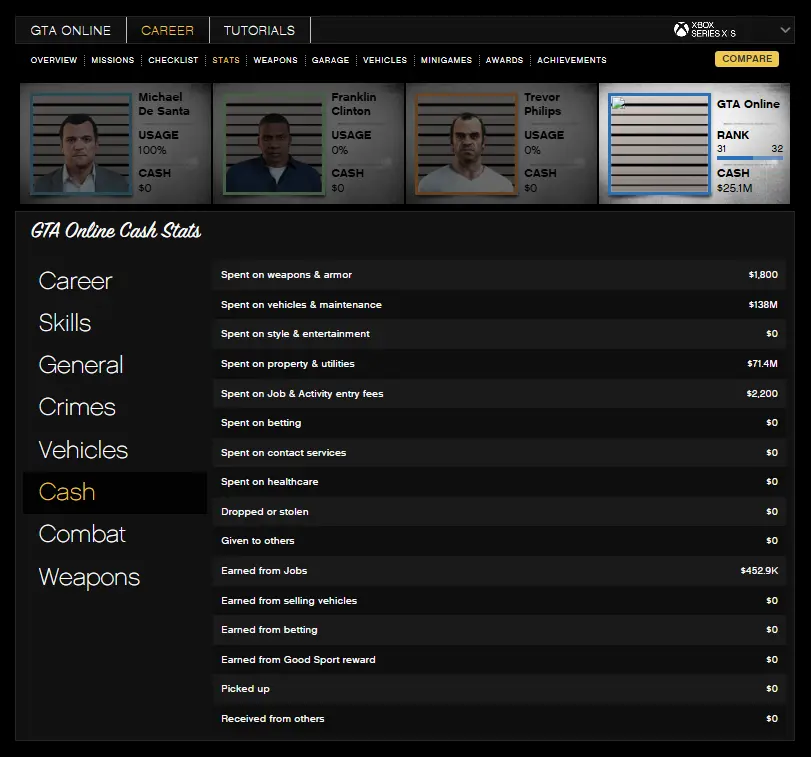Open the Tutorials tab
The image size is (811, 757).
click(x=259, y=30)
